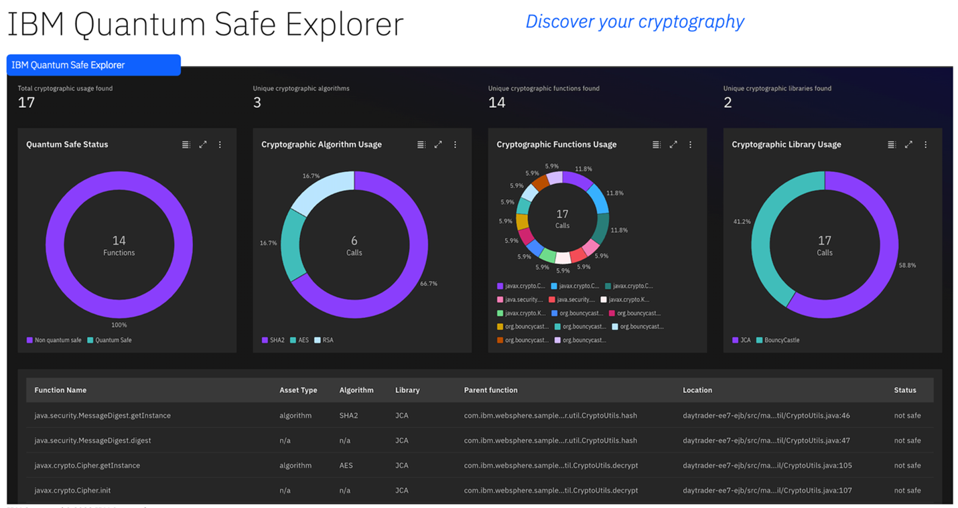Toggle JCA legend entry
The width and height of the screenshot is (958, 508).
[742, 340]
